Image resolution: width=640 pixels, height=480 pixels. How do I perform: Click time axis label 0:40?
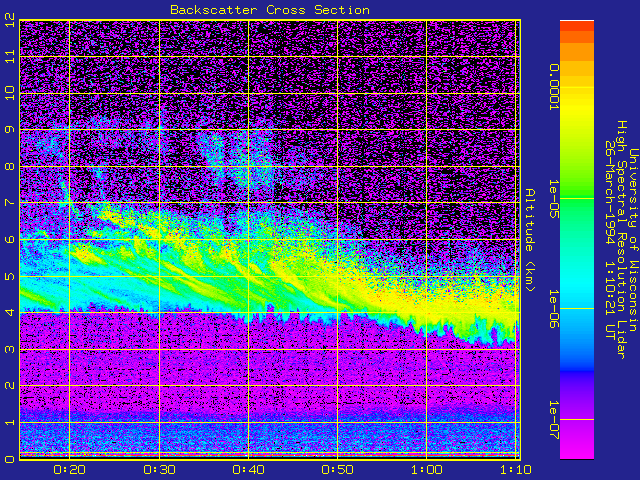point(248,470)
